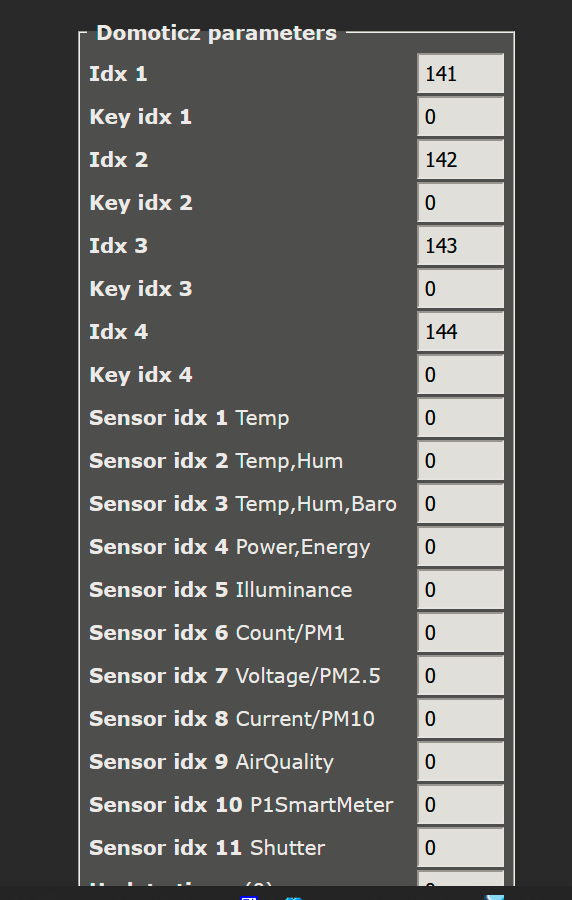The image size is (572, 900).
Task: Select the Key idx 4 input field
Action: (x=461, y=375)
